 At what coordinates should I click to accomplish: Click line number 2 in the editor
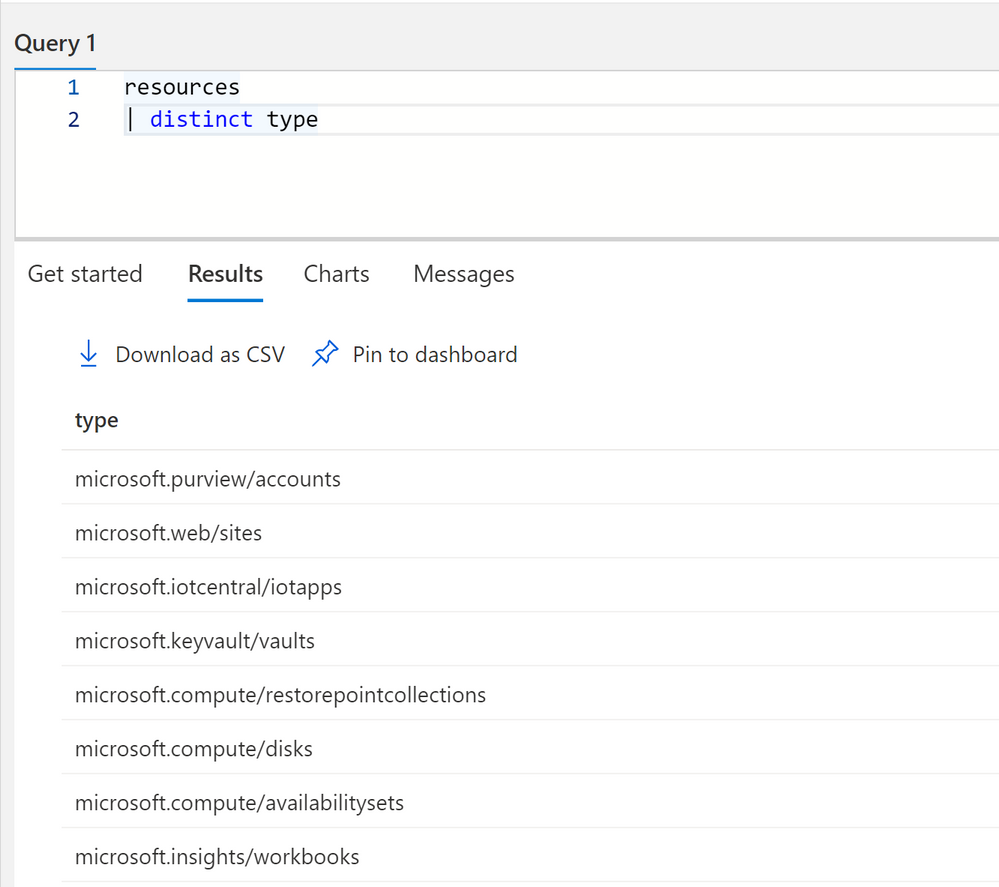[73, 120]
